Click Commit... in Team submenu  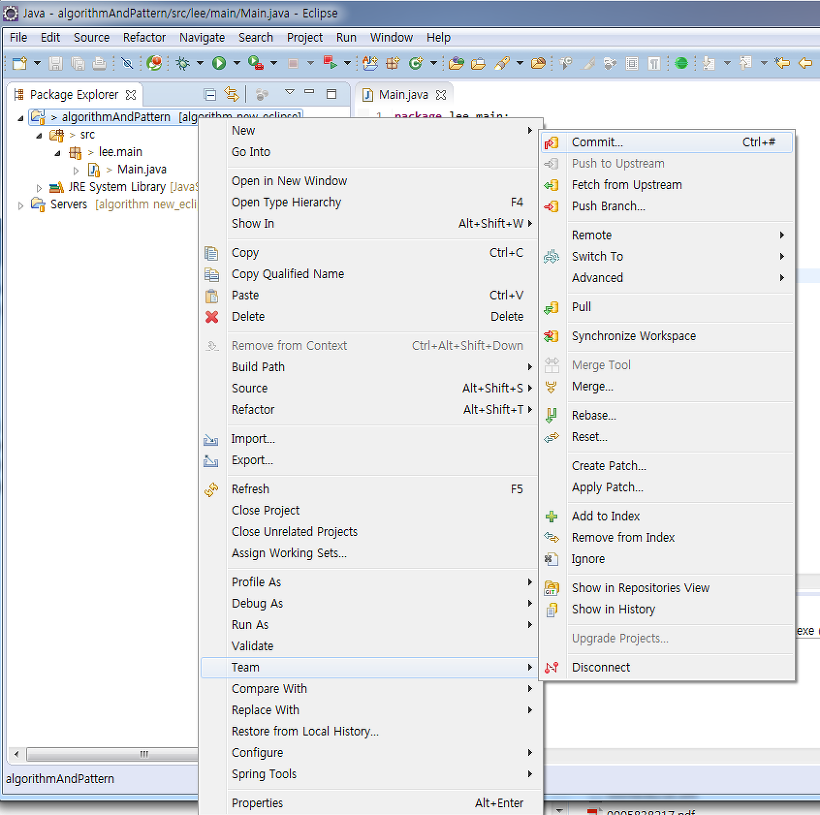[666, 142]
